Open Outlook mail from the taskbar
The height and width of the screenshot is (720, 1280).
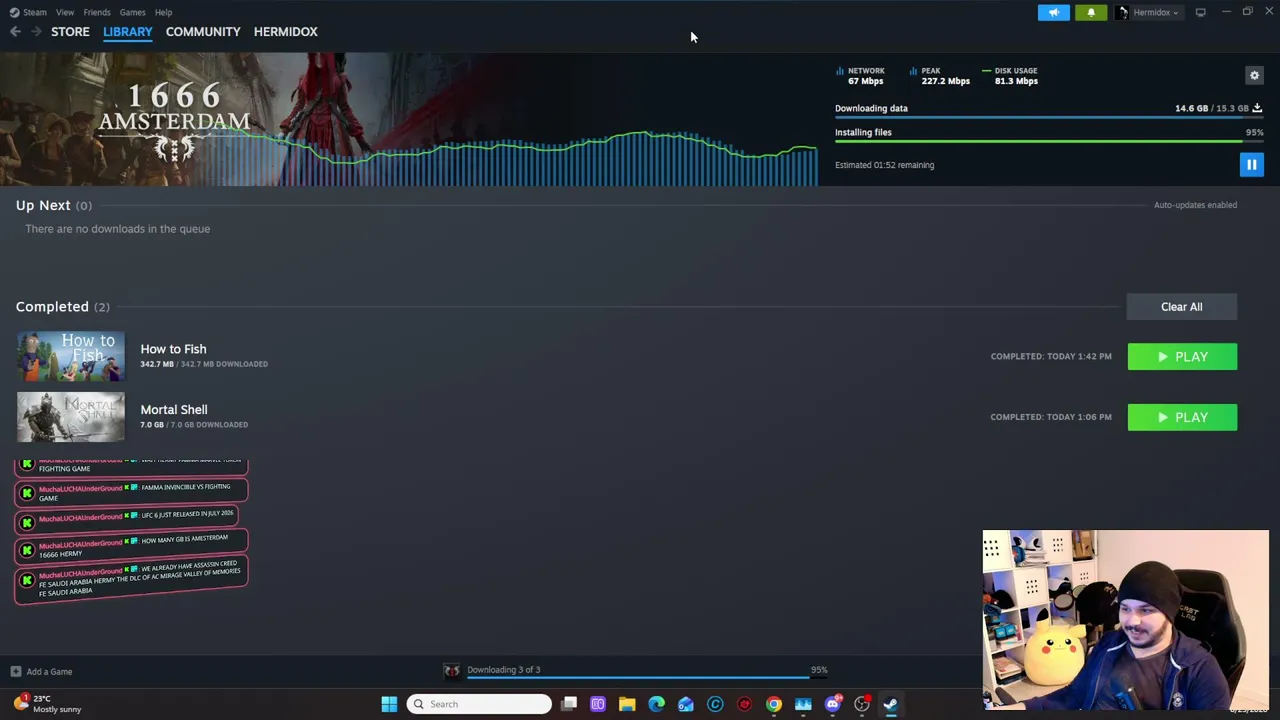tap(686, 704)
